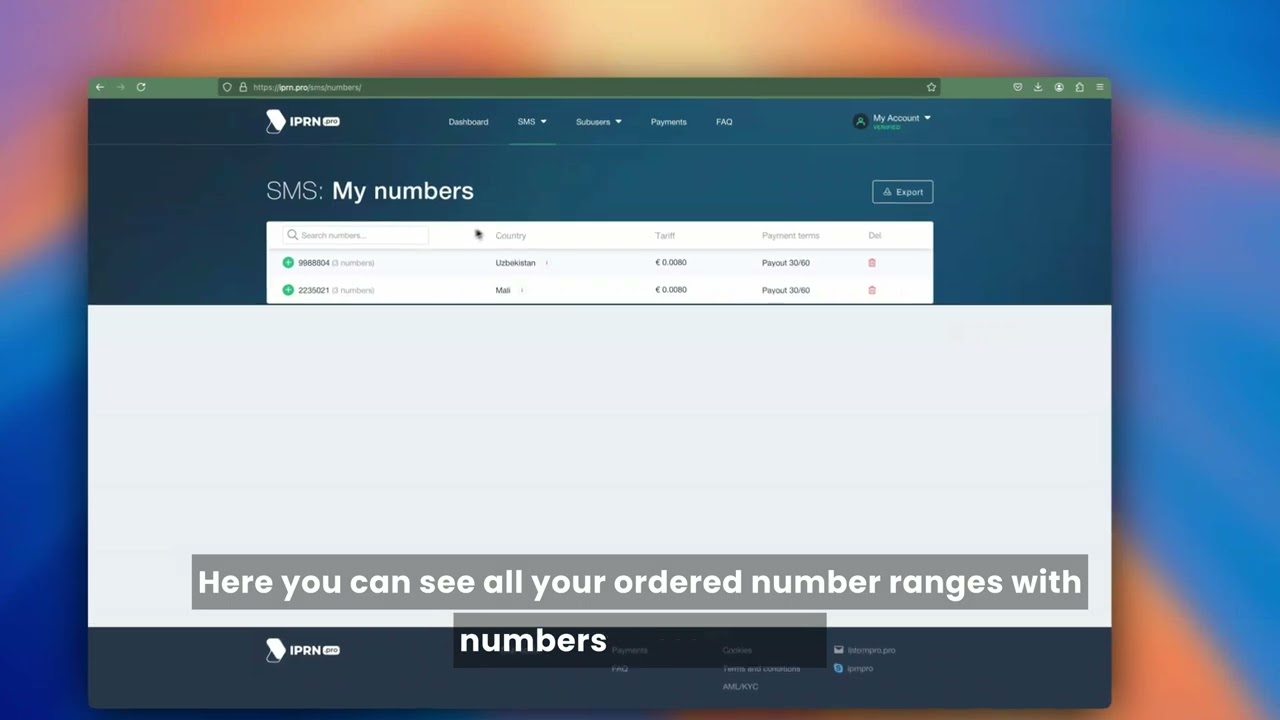
Task: Delete the Mali range via trash icon
Action: (872, 290)
